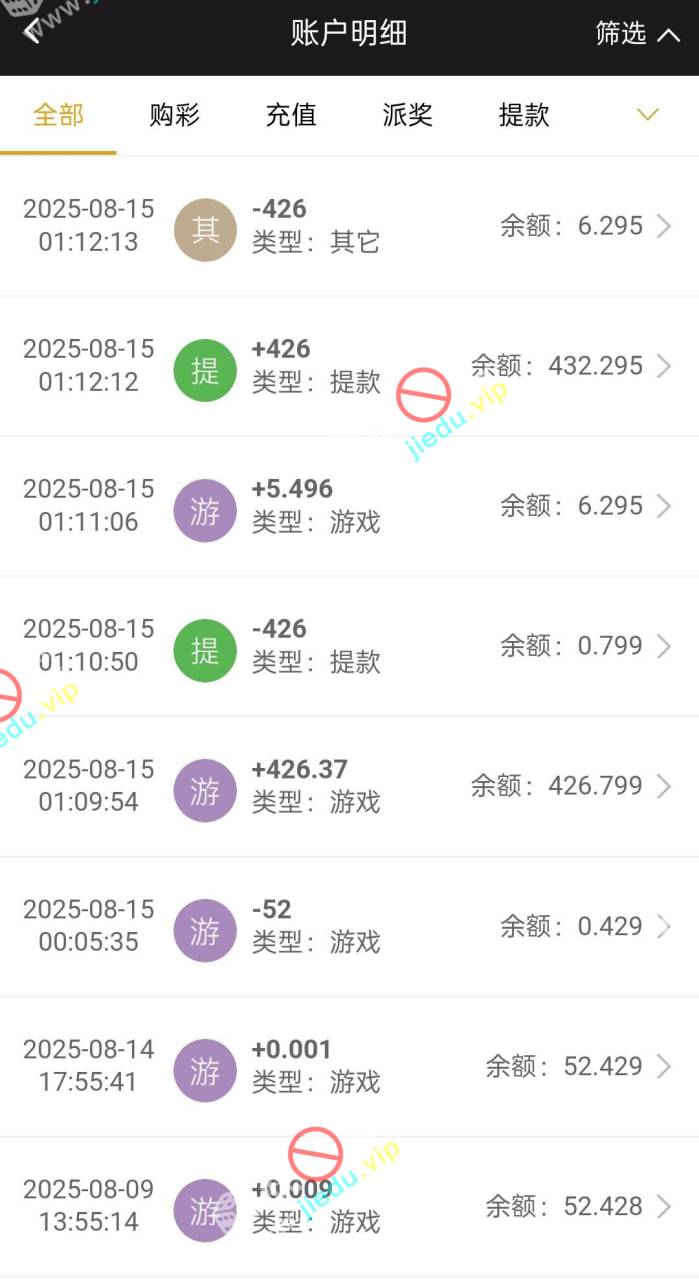699x1280 pixels.
Task: Switch to the 购彩 tab
Action: [175, 115]
